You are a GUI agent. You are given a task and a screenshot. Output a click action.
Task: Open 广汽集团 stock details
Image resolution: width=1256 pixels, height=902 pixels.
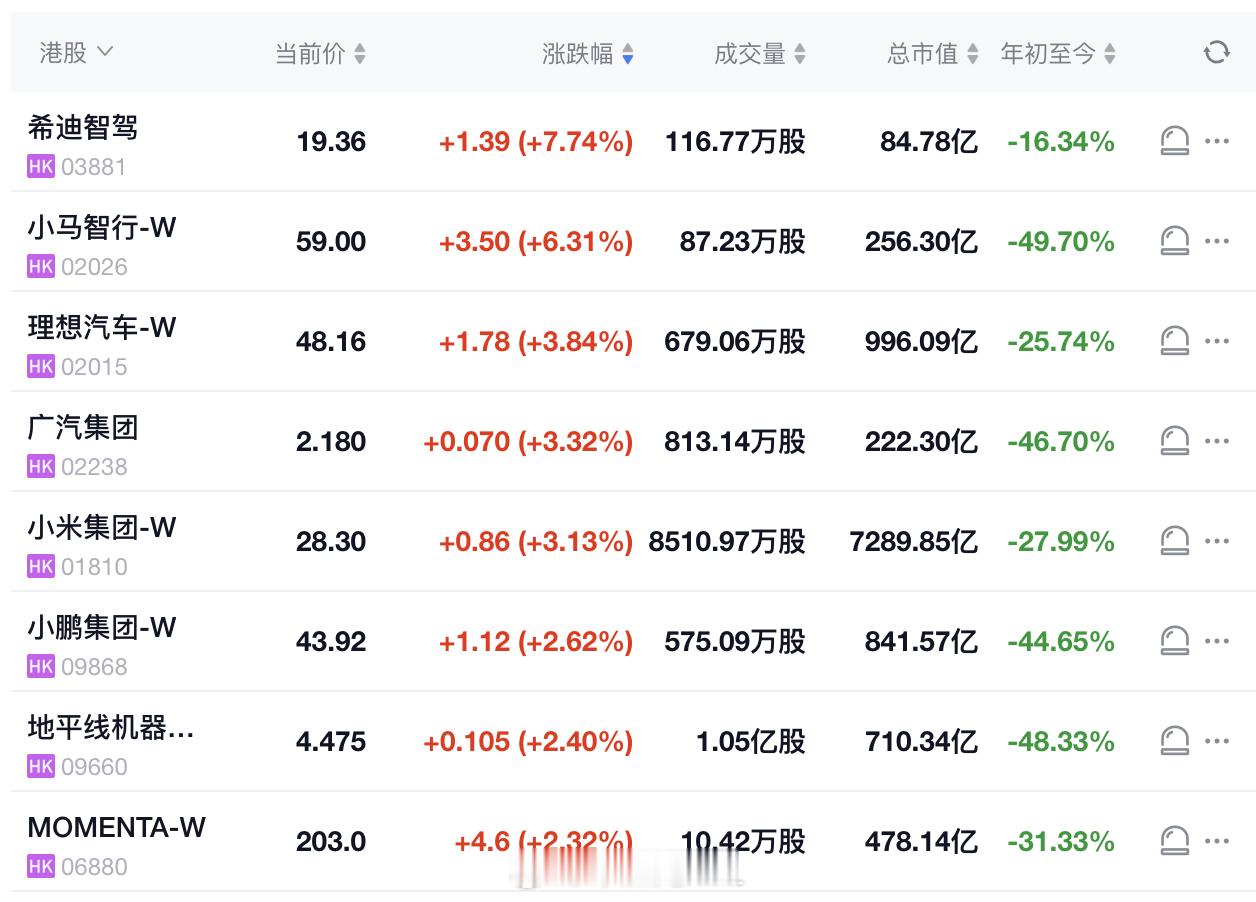point(83,427)
